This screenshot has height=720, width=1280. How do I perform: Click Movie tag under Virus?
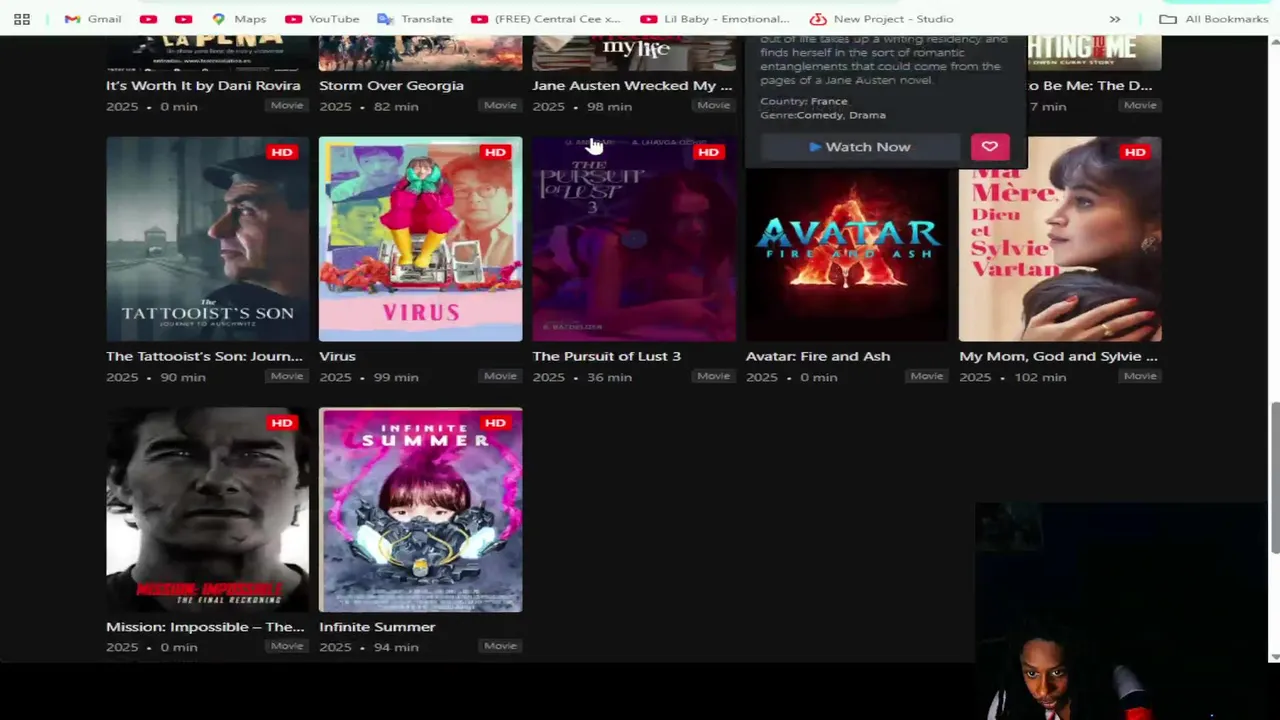tap(500, 376)
